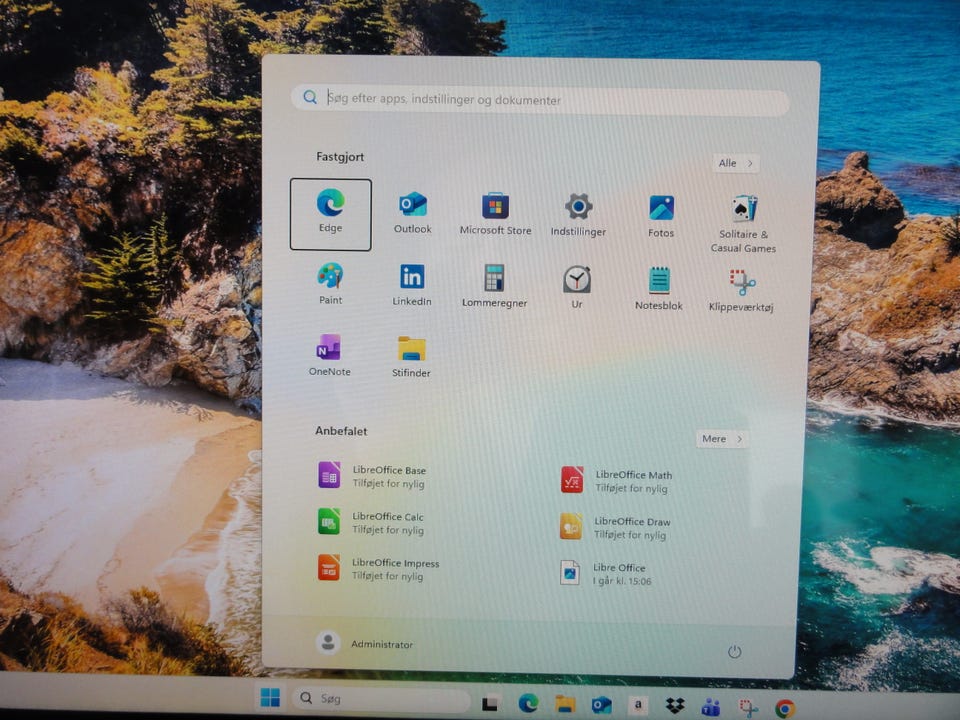Launch Klippeværktøj snipping tool
The width and height of the screenshot is (960, 720).
coord(741,290)
